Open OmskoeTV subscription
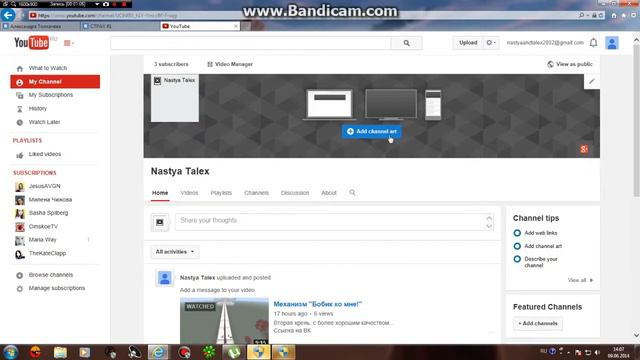Viewport: 640px width, 360px height. coord(43,227)
